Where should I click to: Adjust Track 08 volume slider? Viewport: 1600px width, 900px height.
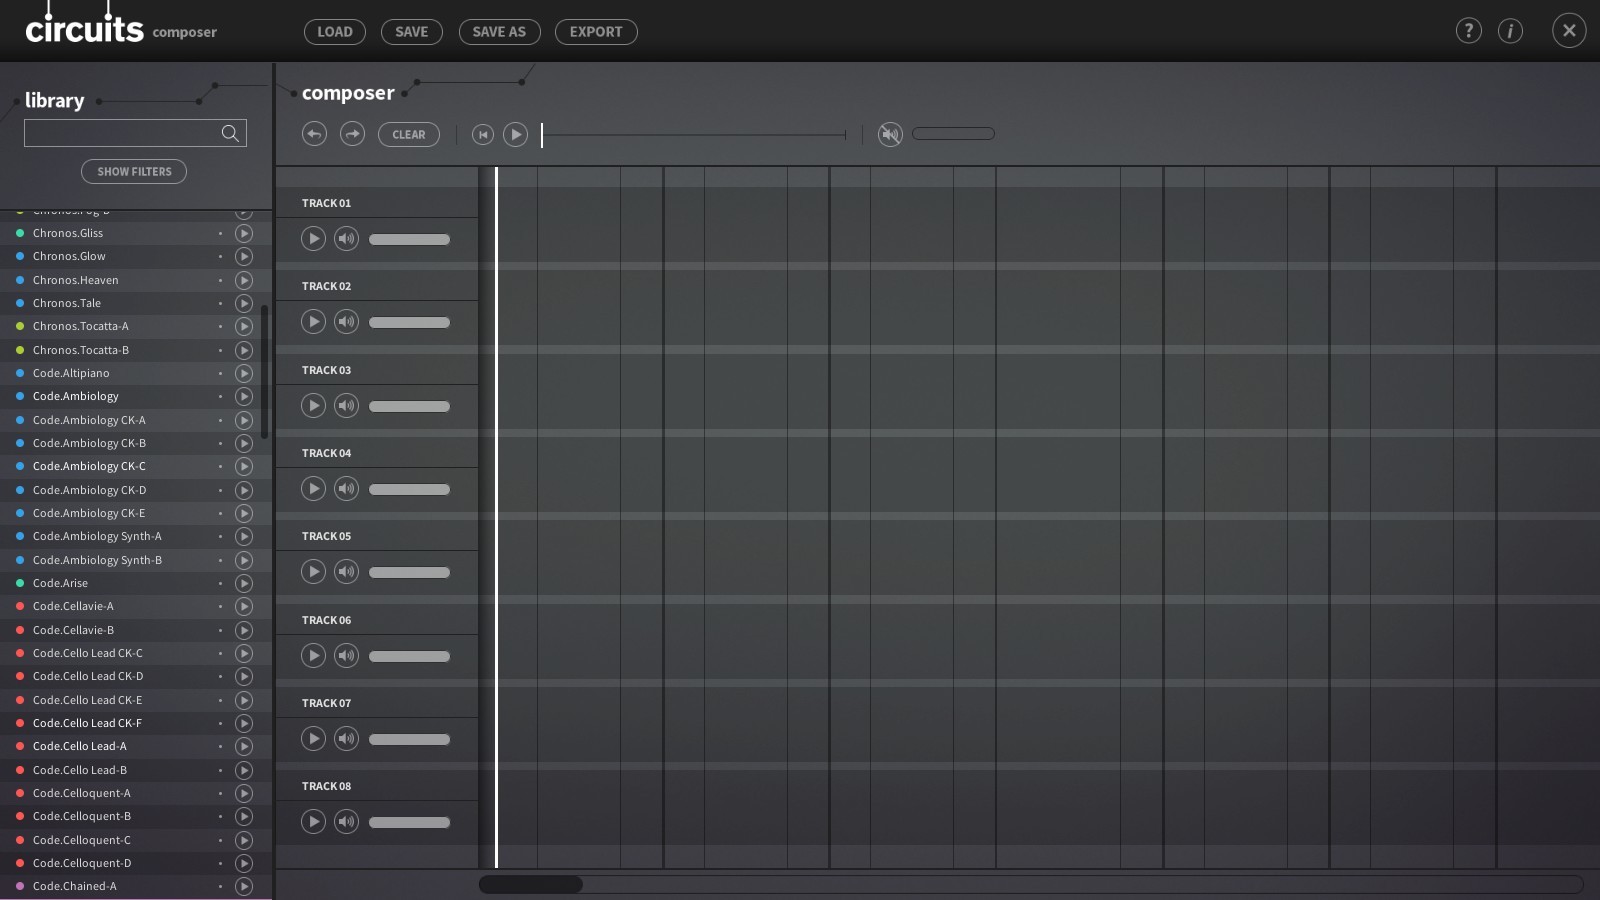(410, 822)
